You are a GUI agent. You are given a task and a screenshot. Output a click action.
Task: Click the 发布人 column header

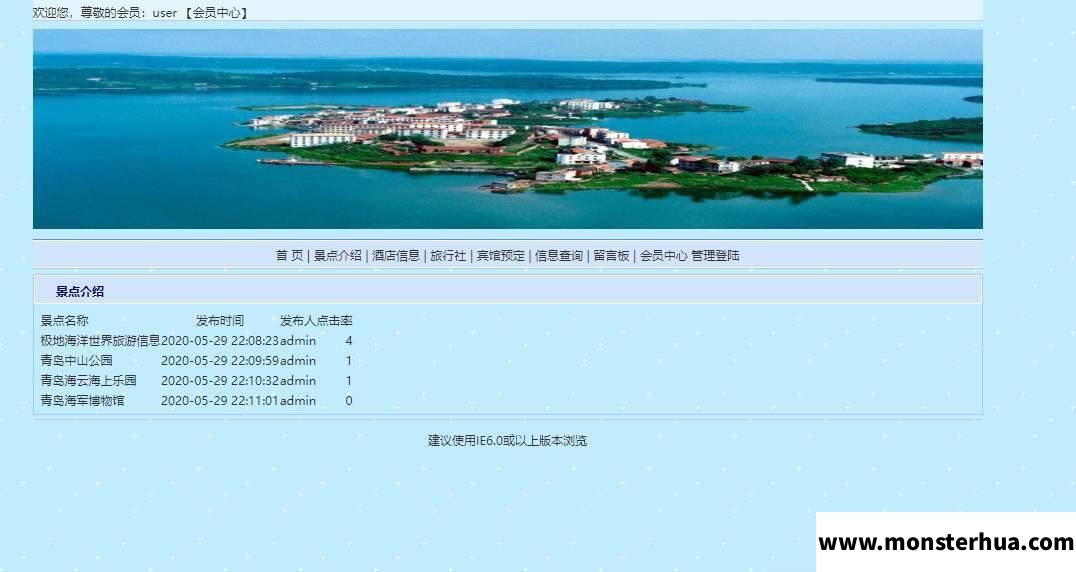coord(298,321)
